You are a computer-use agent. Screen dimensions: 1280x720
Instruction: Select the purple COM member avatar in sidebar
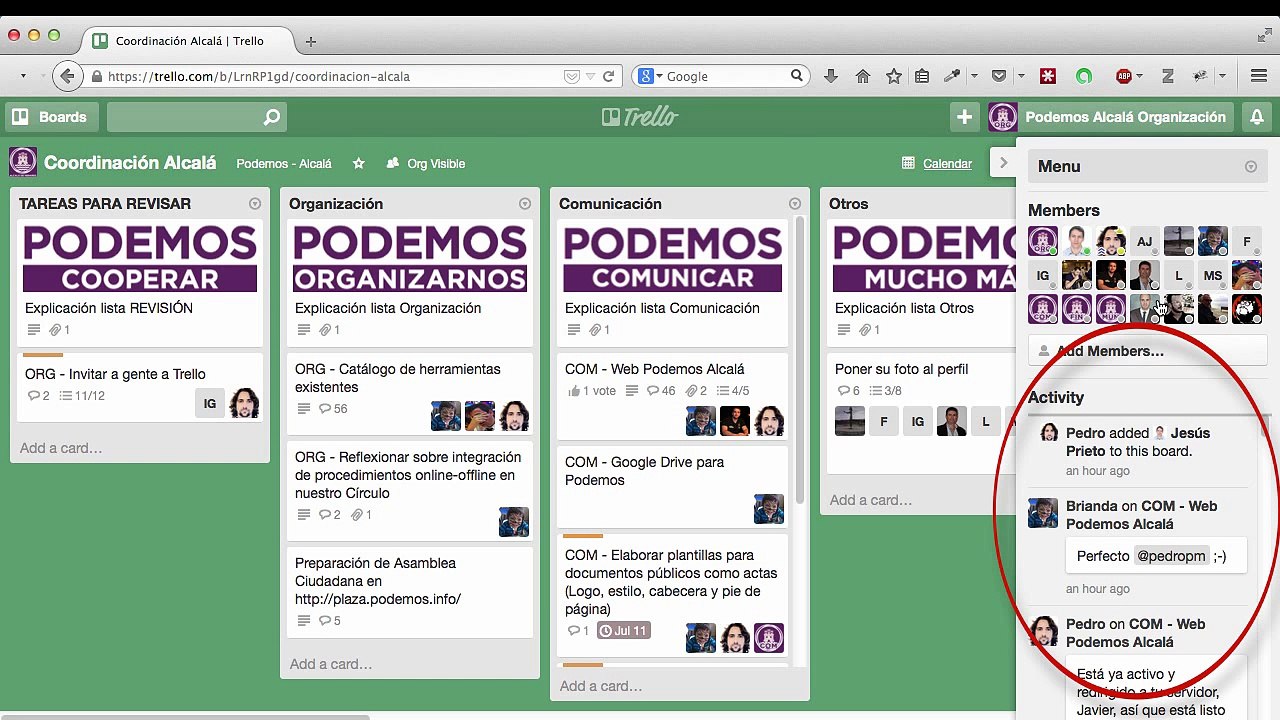pos(1043,309)
